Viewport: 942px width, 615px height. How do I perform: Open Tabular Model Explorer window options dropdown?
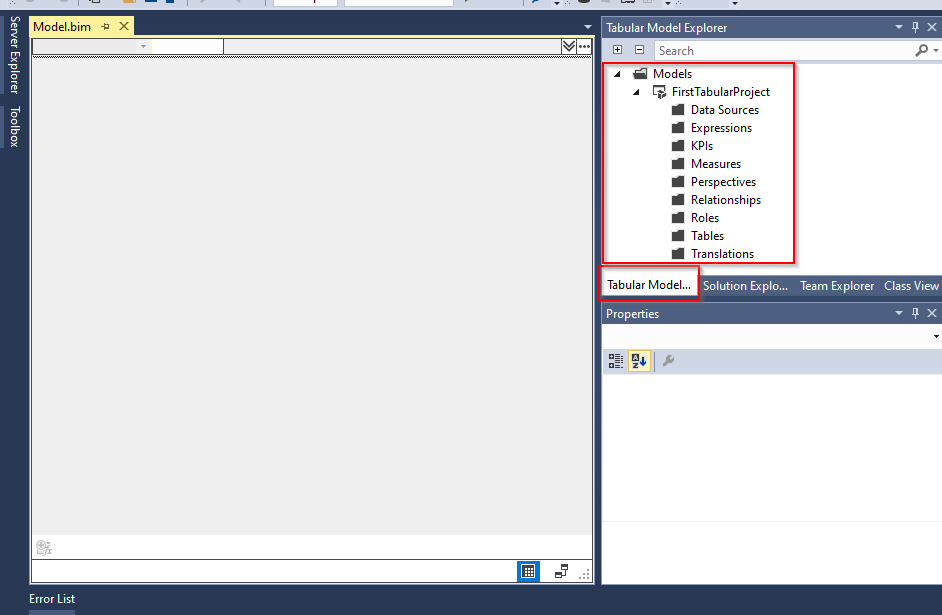pyautogui.click(x=899, y=28)
